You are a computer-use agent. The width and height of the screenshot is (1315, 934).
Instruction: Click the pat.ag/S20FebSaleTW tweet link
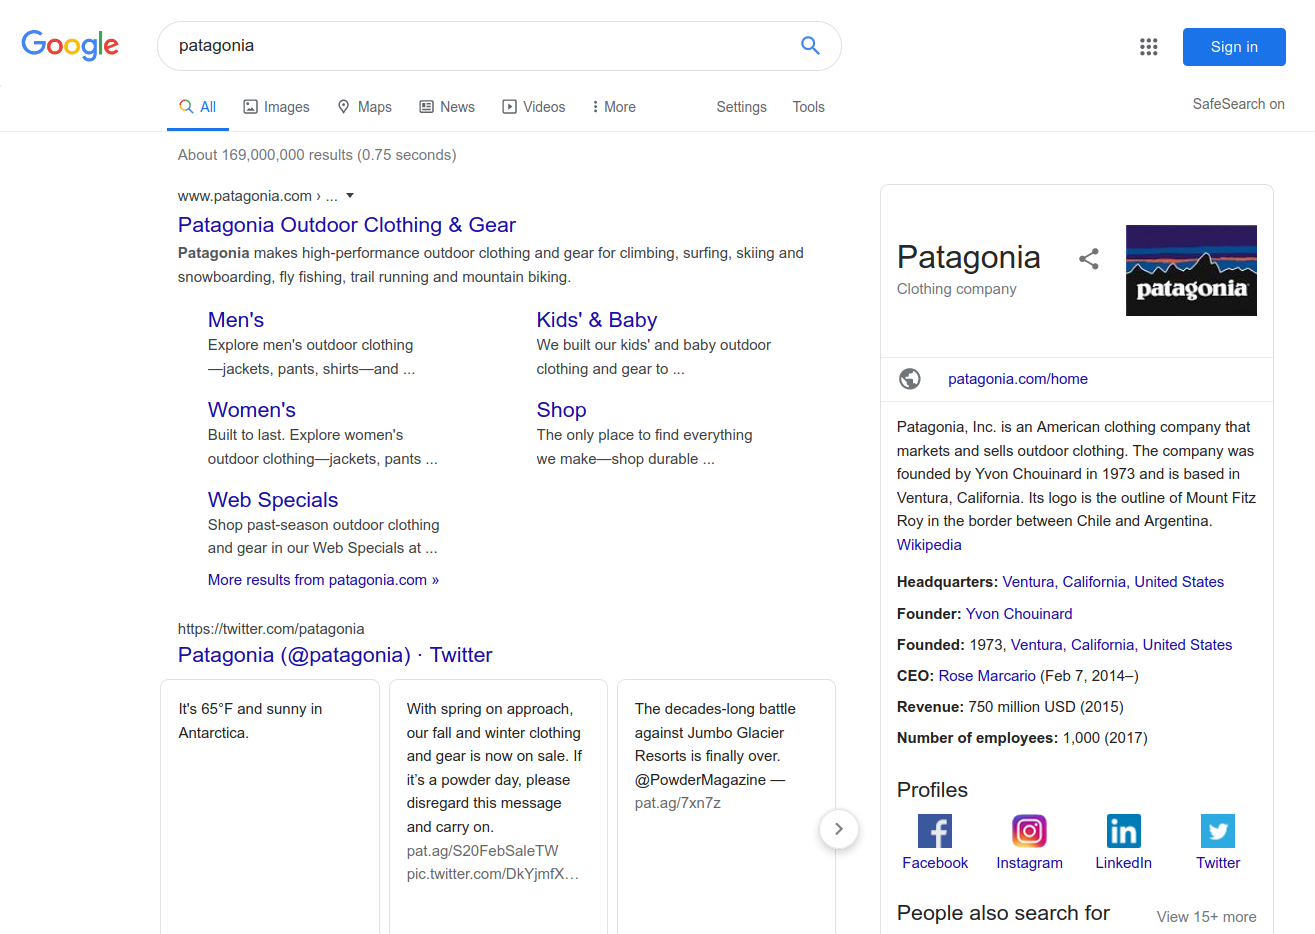click(x=482, y=851)
